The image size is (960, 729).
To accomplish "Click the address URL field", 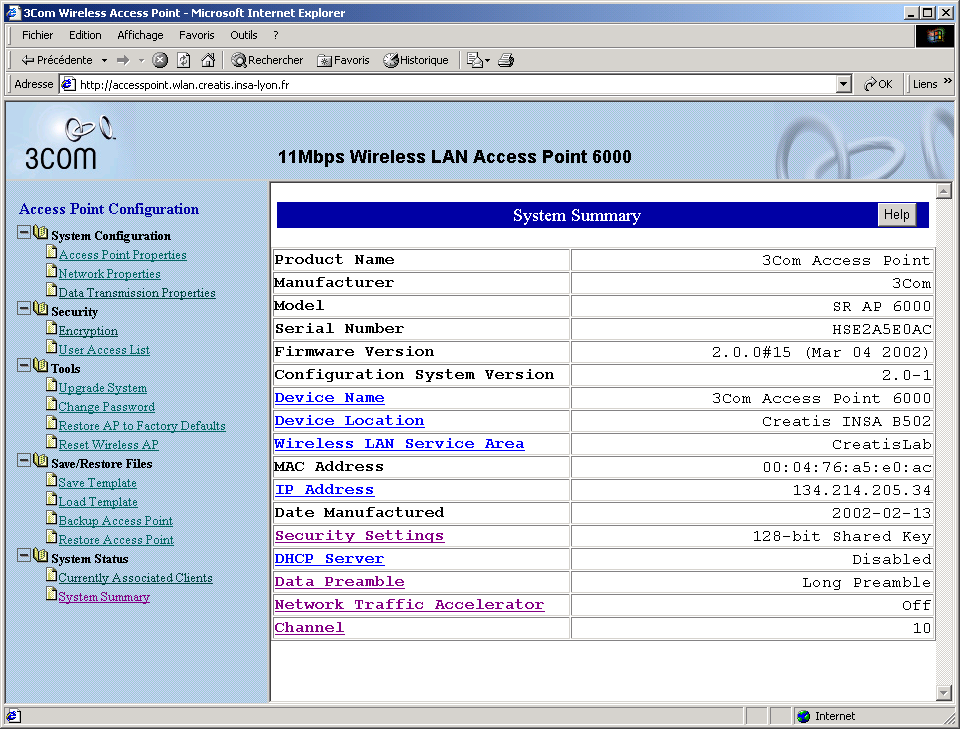I will 456,84.
